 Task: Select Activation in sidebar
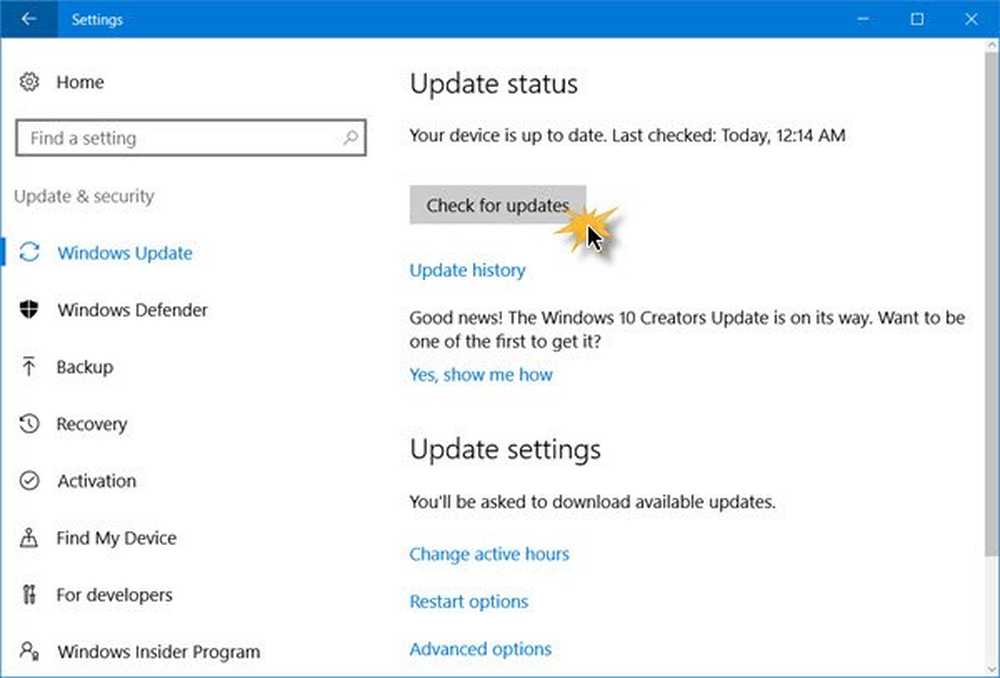97,480
